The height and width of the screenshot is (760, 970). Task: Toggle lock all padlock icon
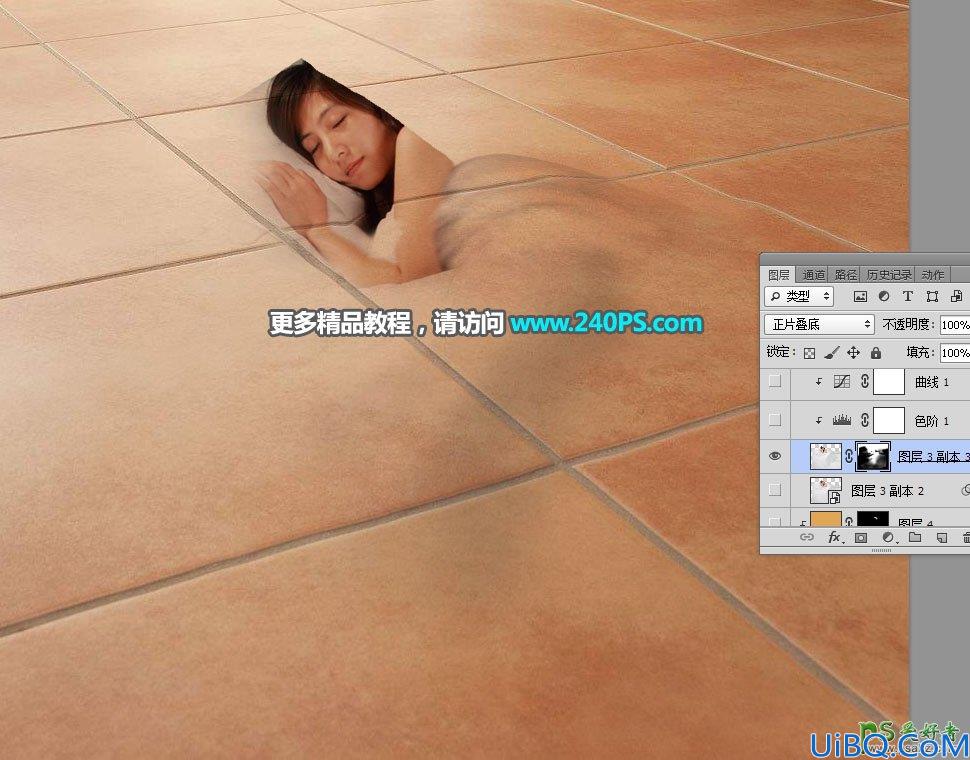coord(875,352)
